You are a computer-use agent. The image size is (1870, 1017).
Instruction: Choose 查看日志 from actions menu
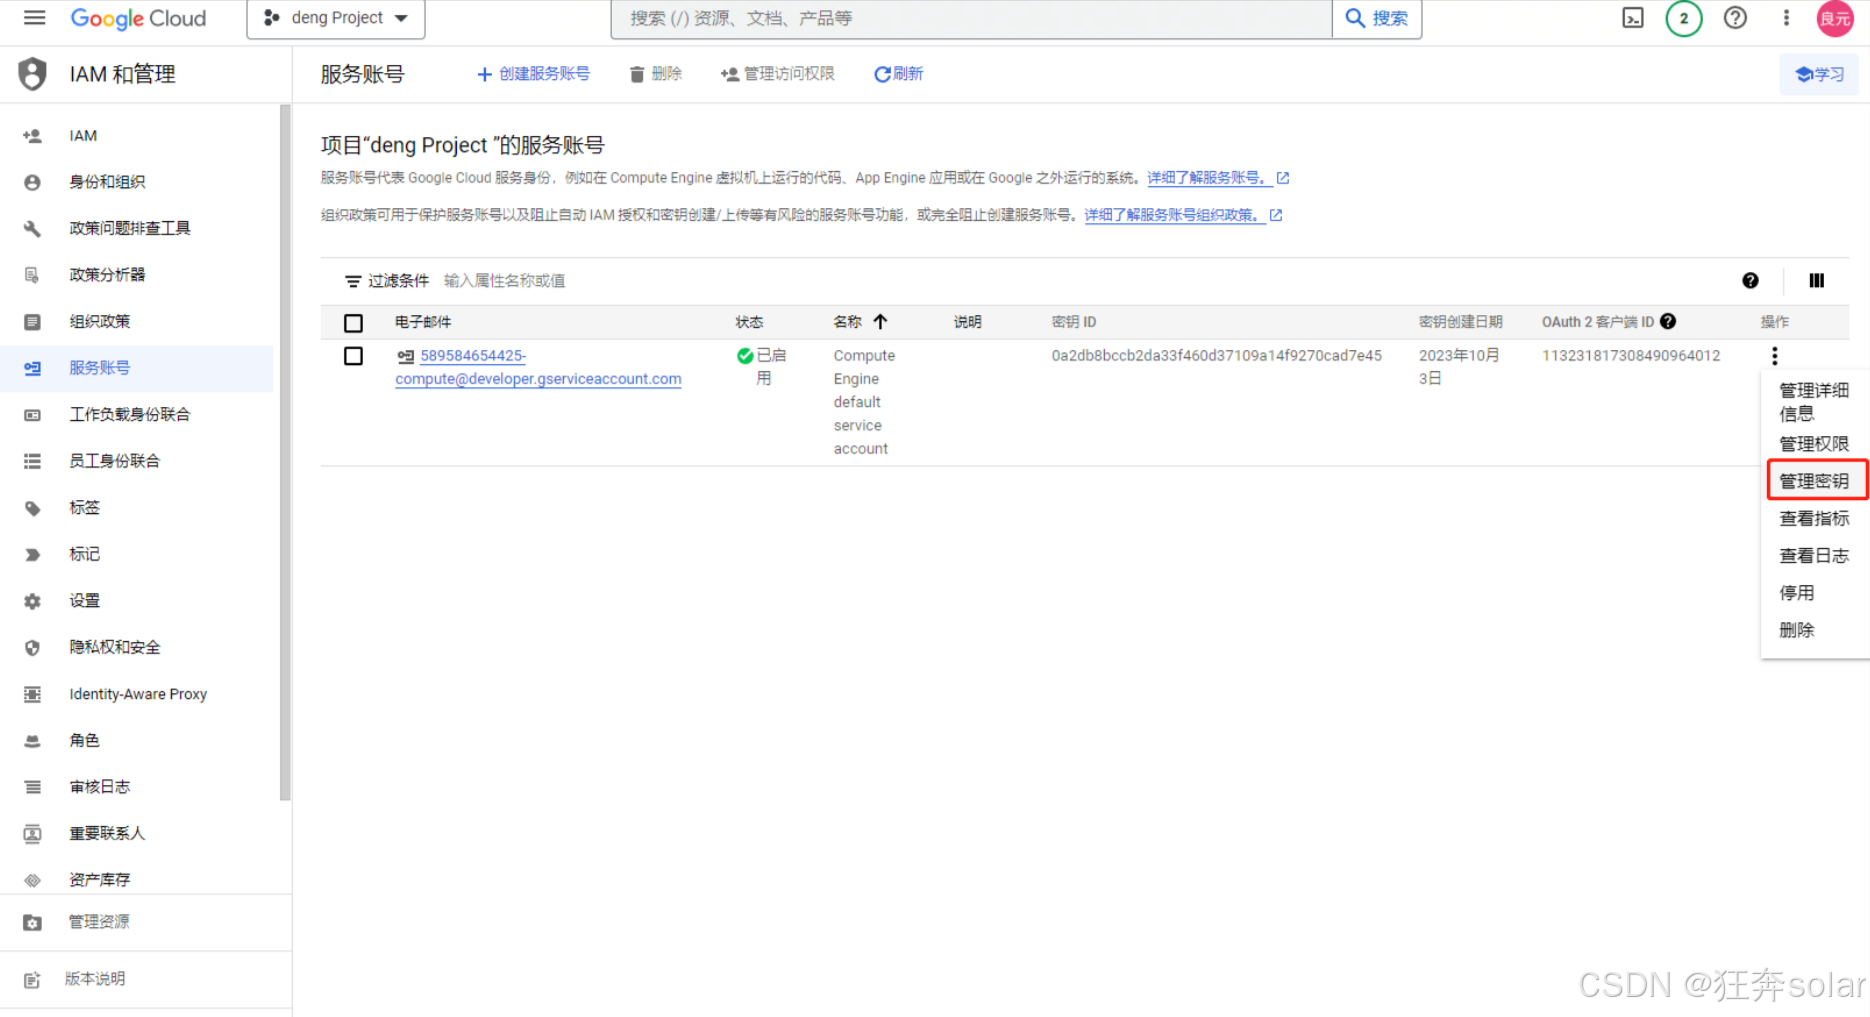pyautogui.click(x=1814, y=556)
